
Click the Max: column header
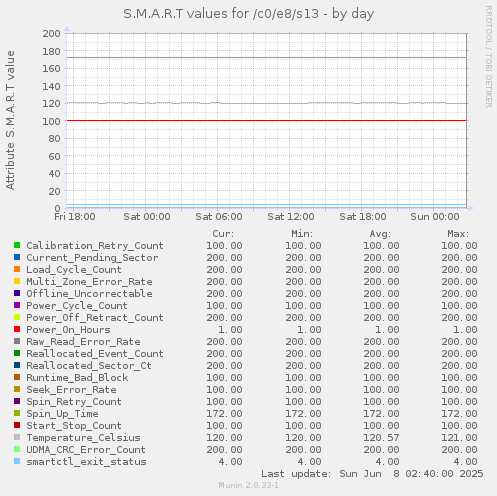tap(458, 234)
